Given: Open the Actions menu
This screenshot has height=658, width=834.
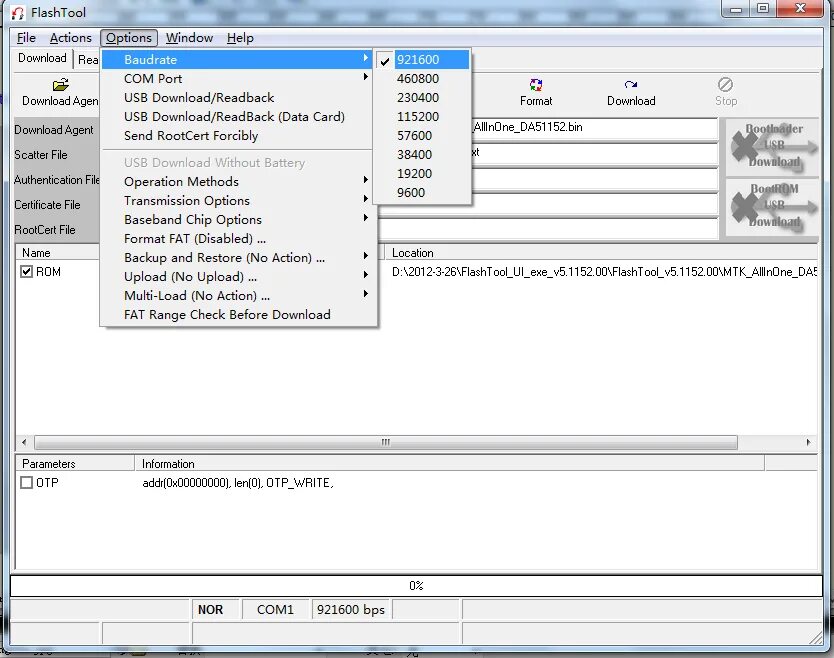Looking at the screenshot, I should tap(70, 38).
